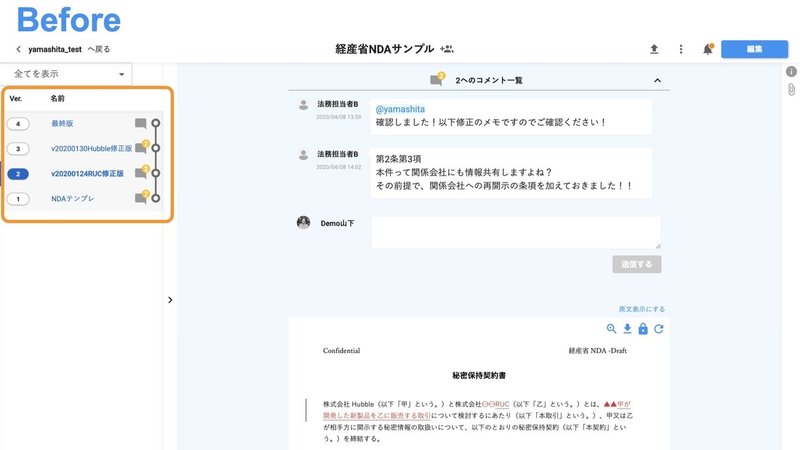This screenshot has width=800, height=450.
Task: Click Demo山下 avatar
Action: tap(304, 222)
